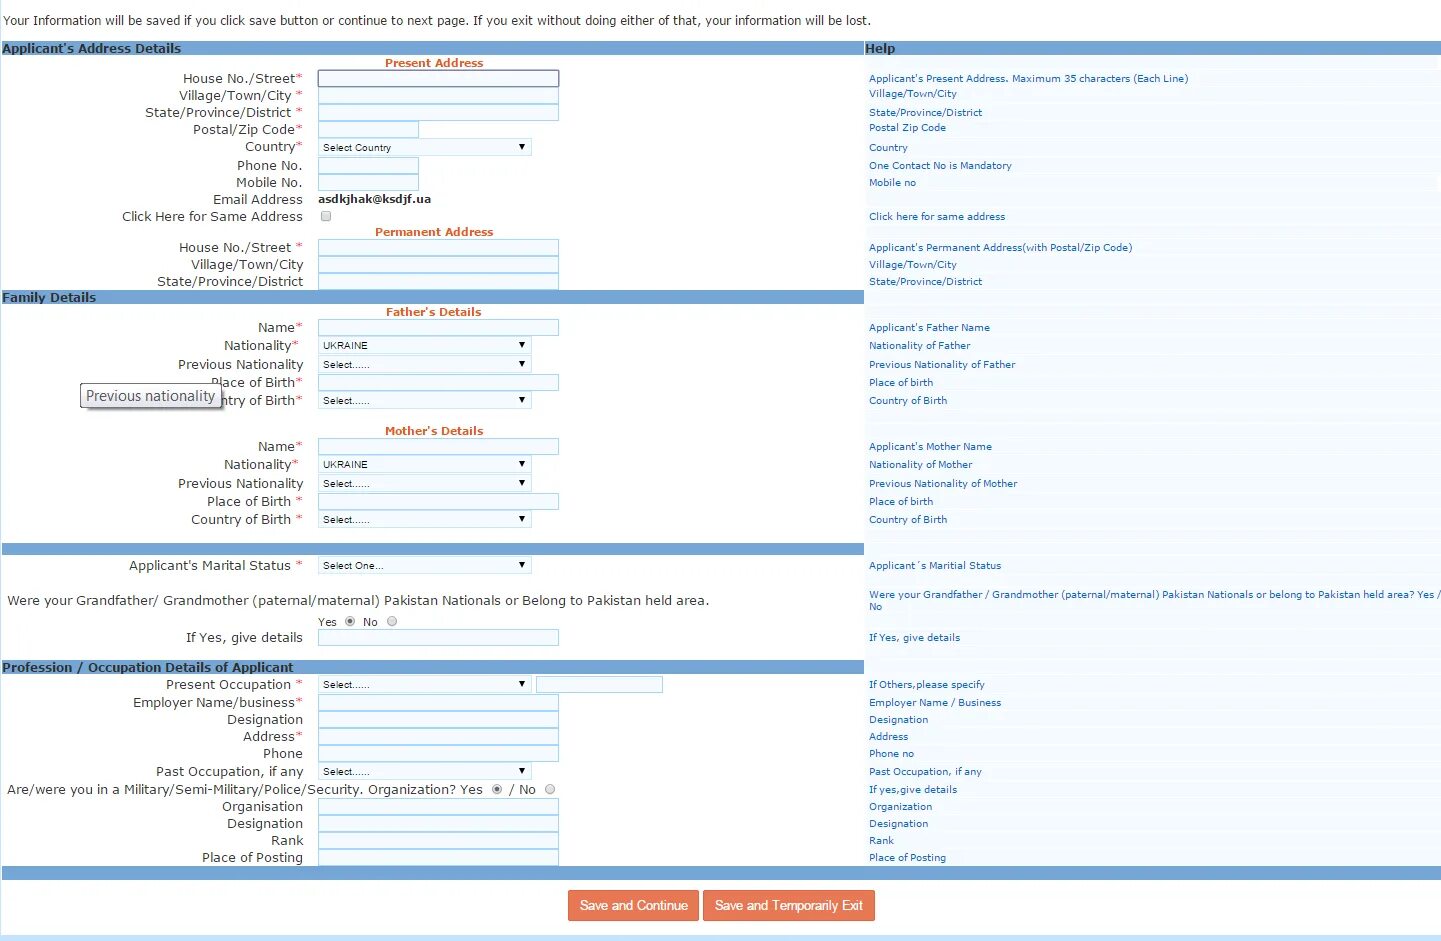The image size is (1441, 941).
Task: Focus the 'If Yes, give details' field
Action: (x=438, y=637)
